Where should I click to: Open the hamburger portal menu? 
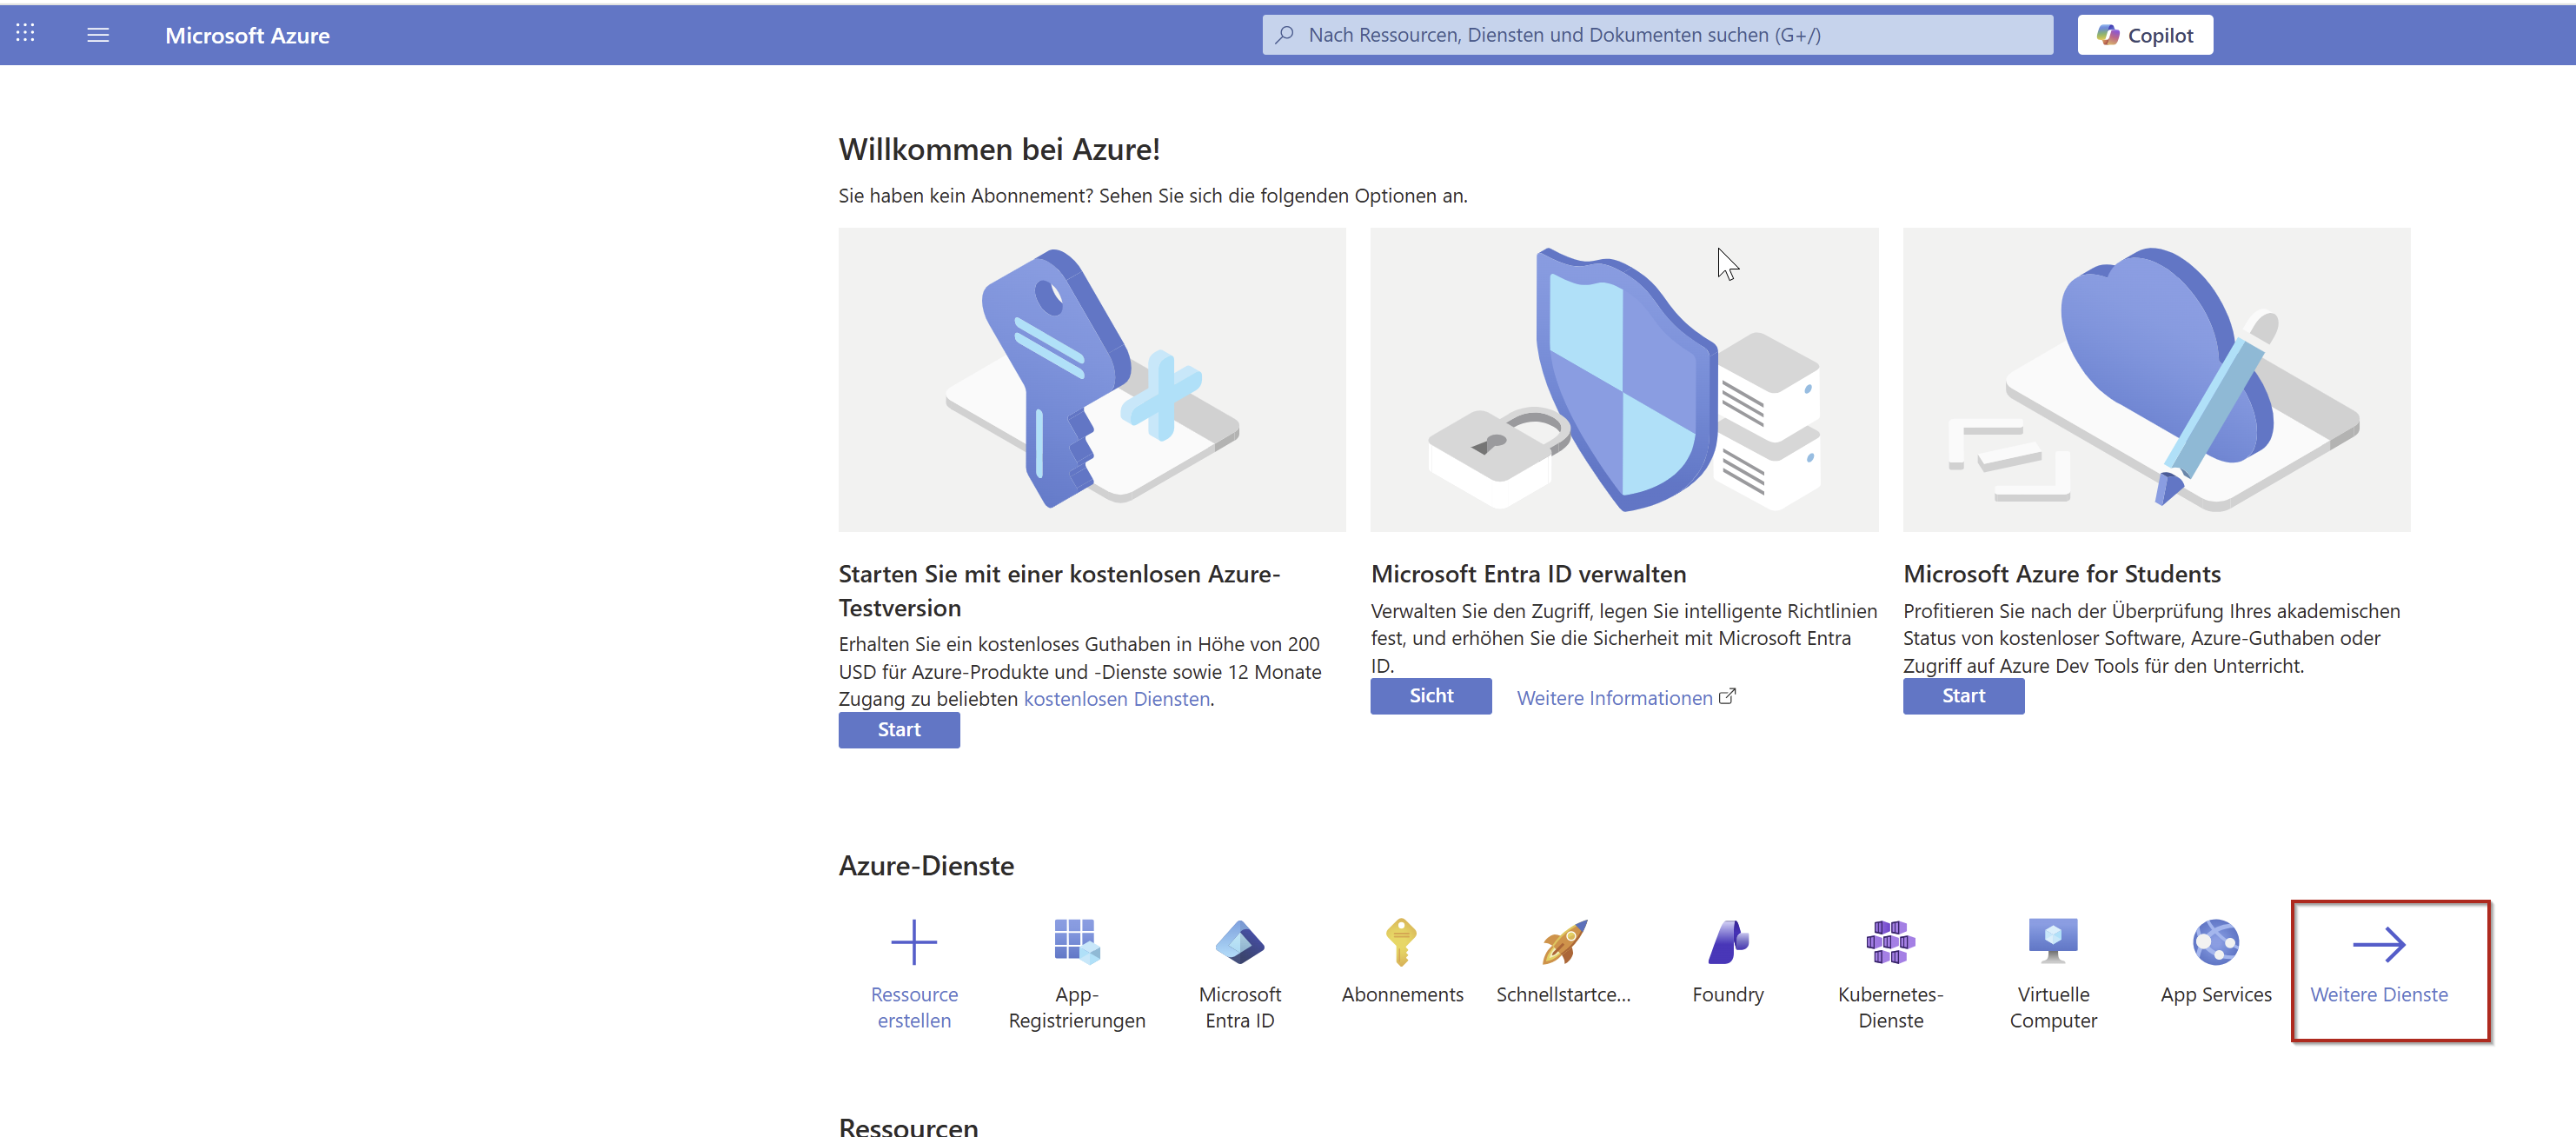(98, 35)
